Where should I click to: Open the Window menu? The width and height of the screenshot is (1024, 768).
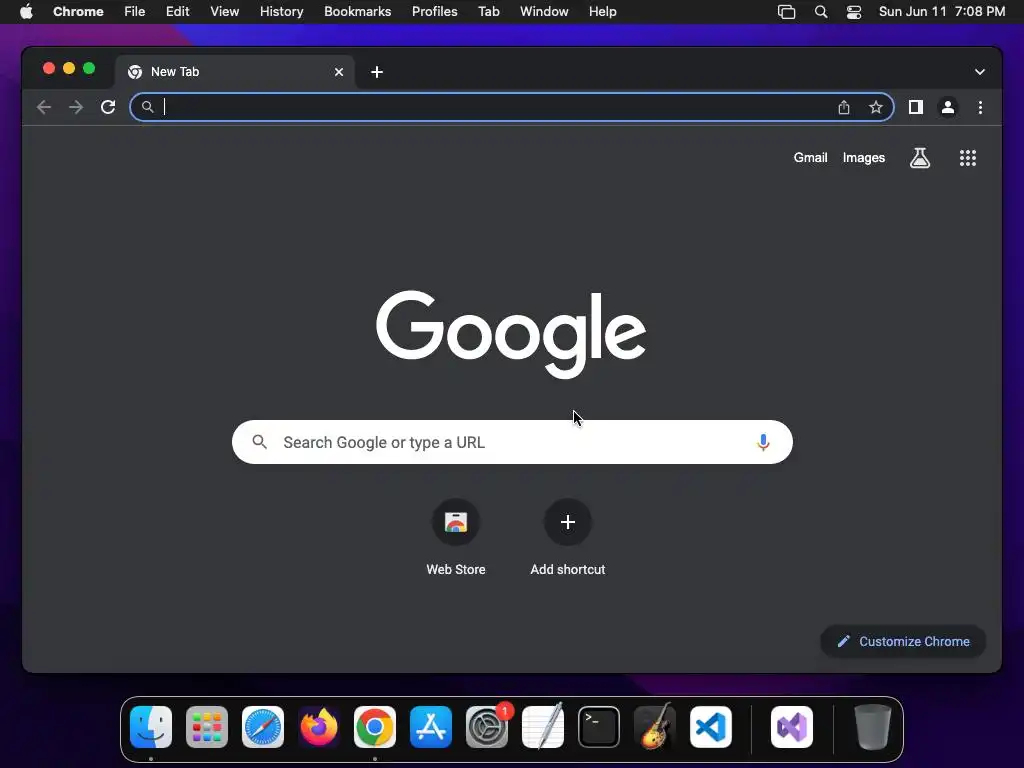544,12
